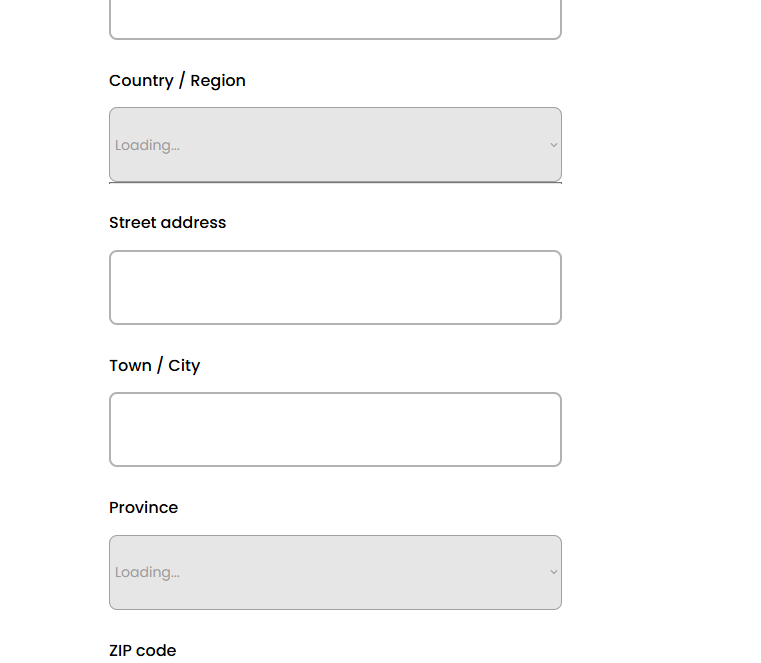Focus the Street address input field
Image resolution: width=761 pixels, height=663 pixels.
(335, 288)
